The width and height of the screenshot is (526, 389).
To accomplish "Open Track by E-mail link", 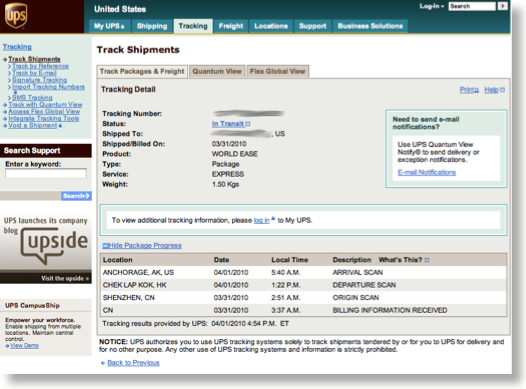I will point(35,73).
